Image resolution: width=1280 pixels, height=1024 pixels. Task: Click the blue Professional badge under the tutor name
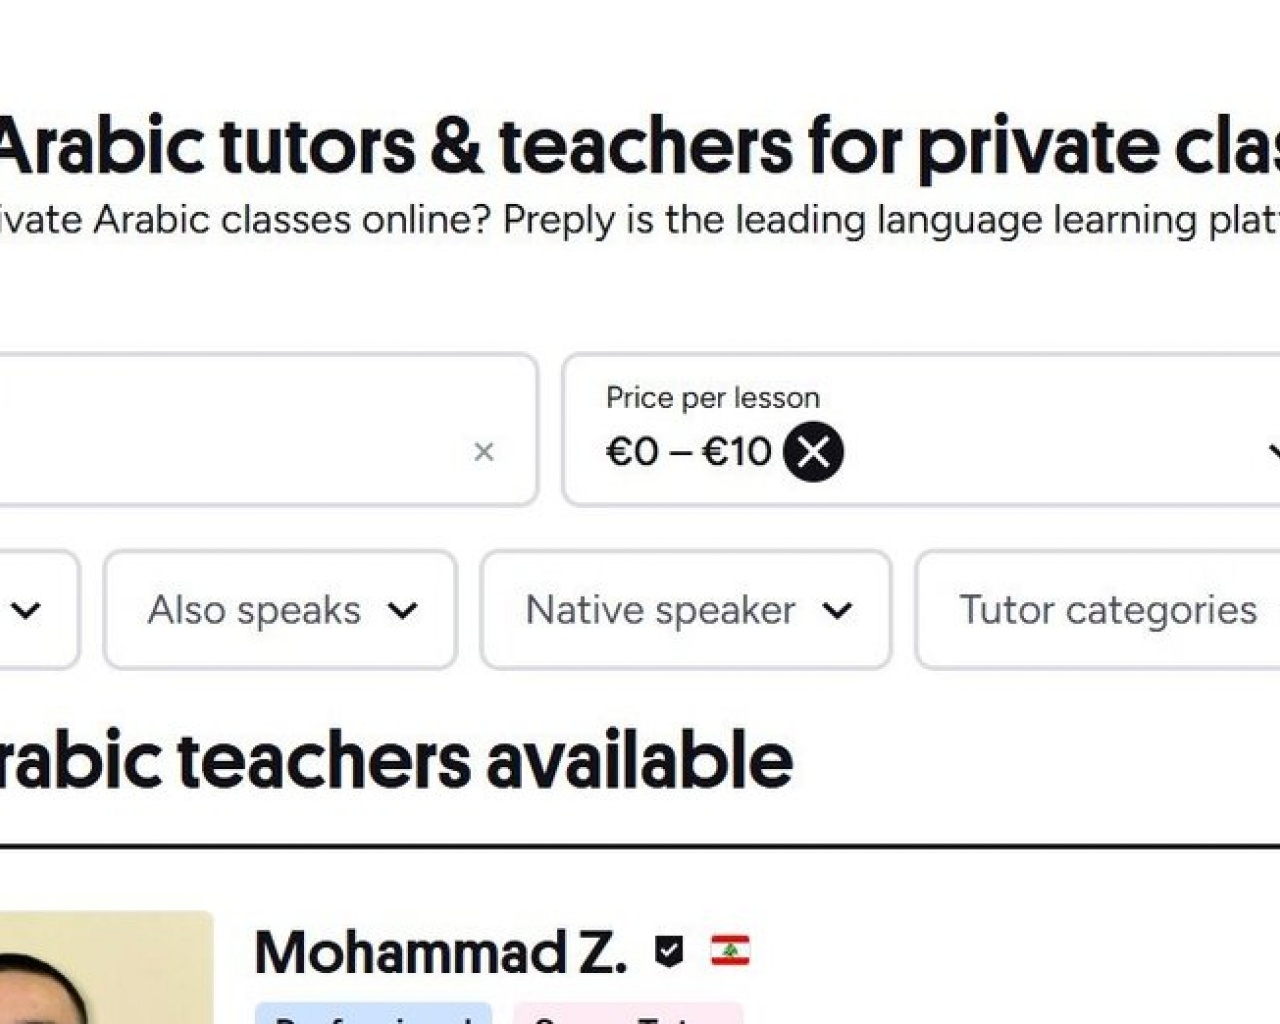pos(375,1016)
